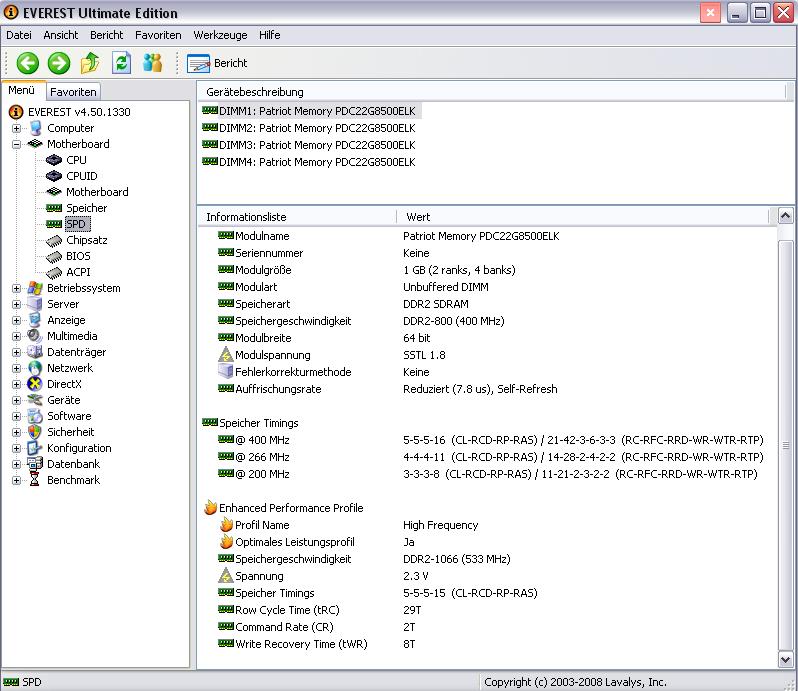Viewport: 798px width, 691px height.
Task: Select the CPU chip icon in tree
Action: tap(53, 160)
